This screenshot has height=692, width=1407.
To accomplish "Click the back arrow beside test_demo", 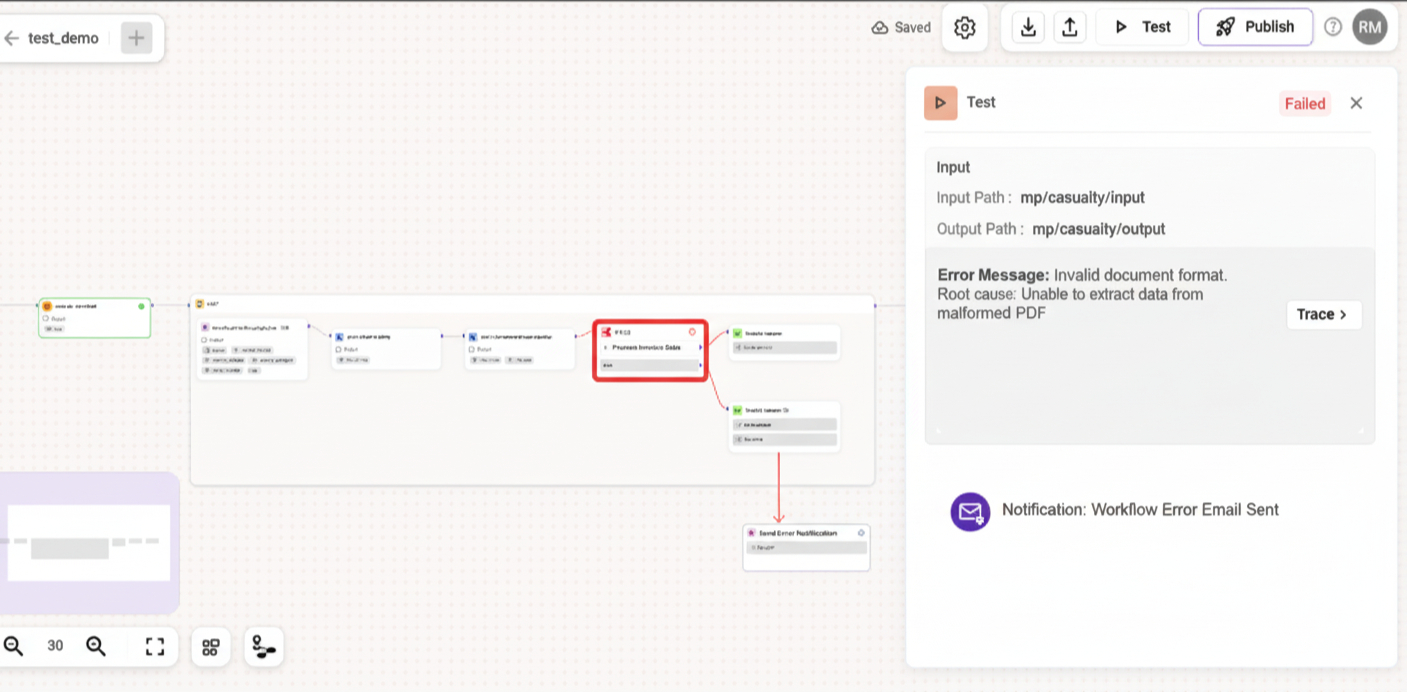I will [x=12, y=39].
